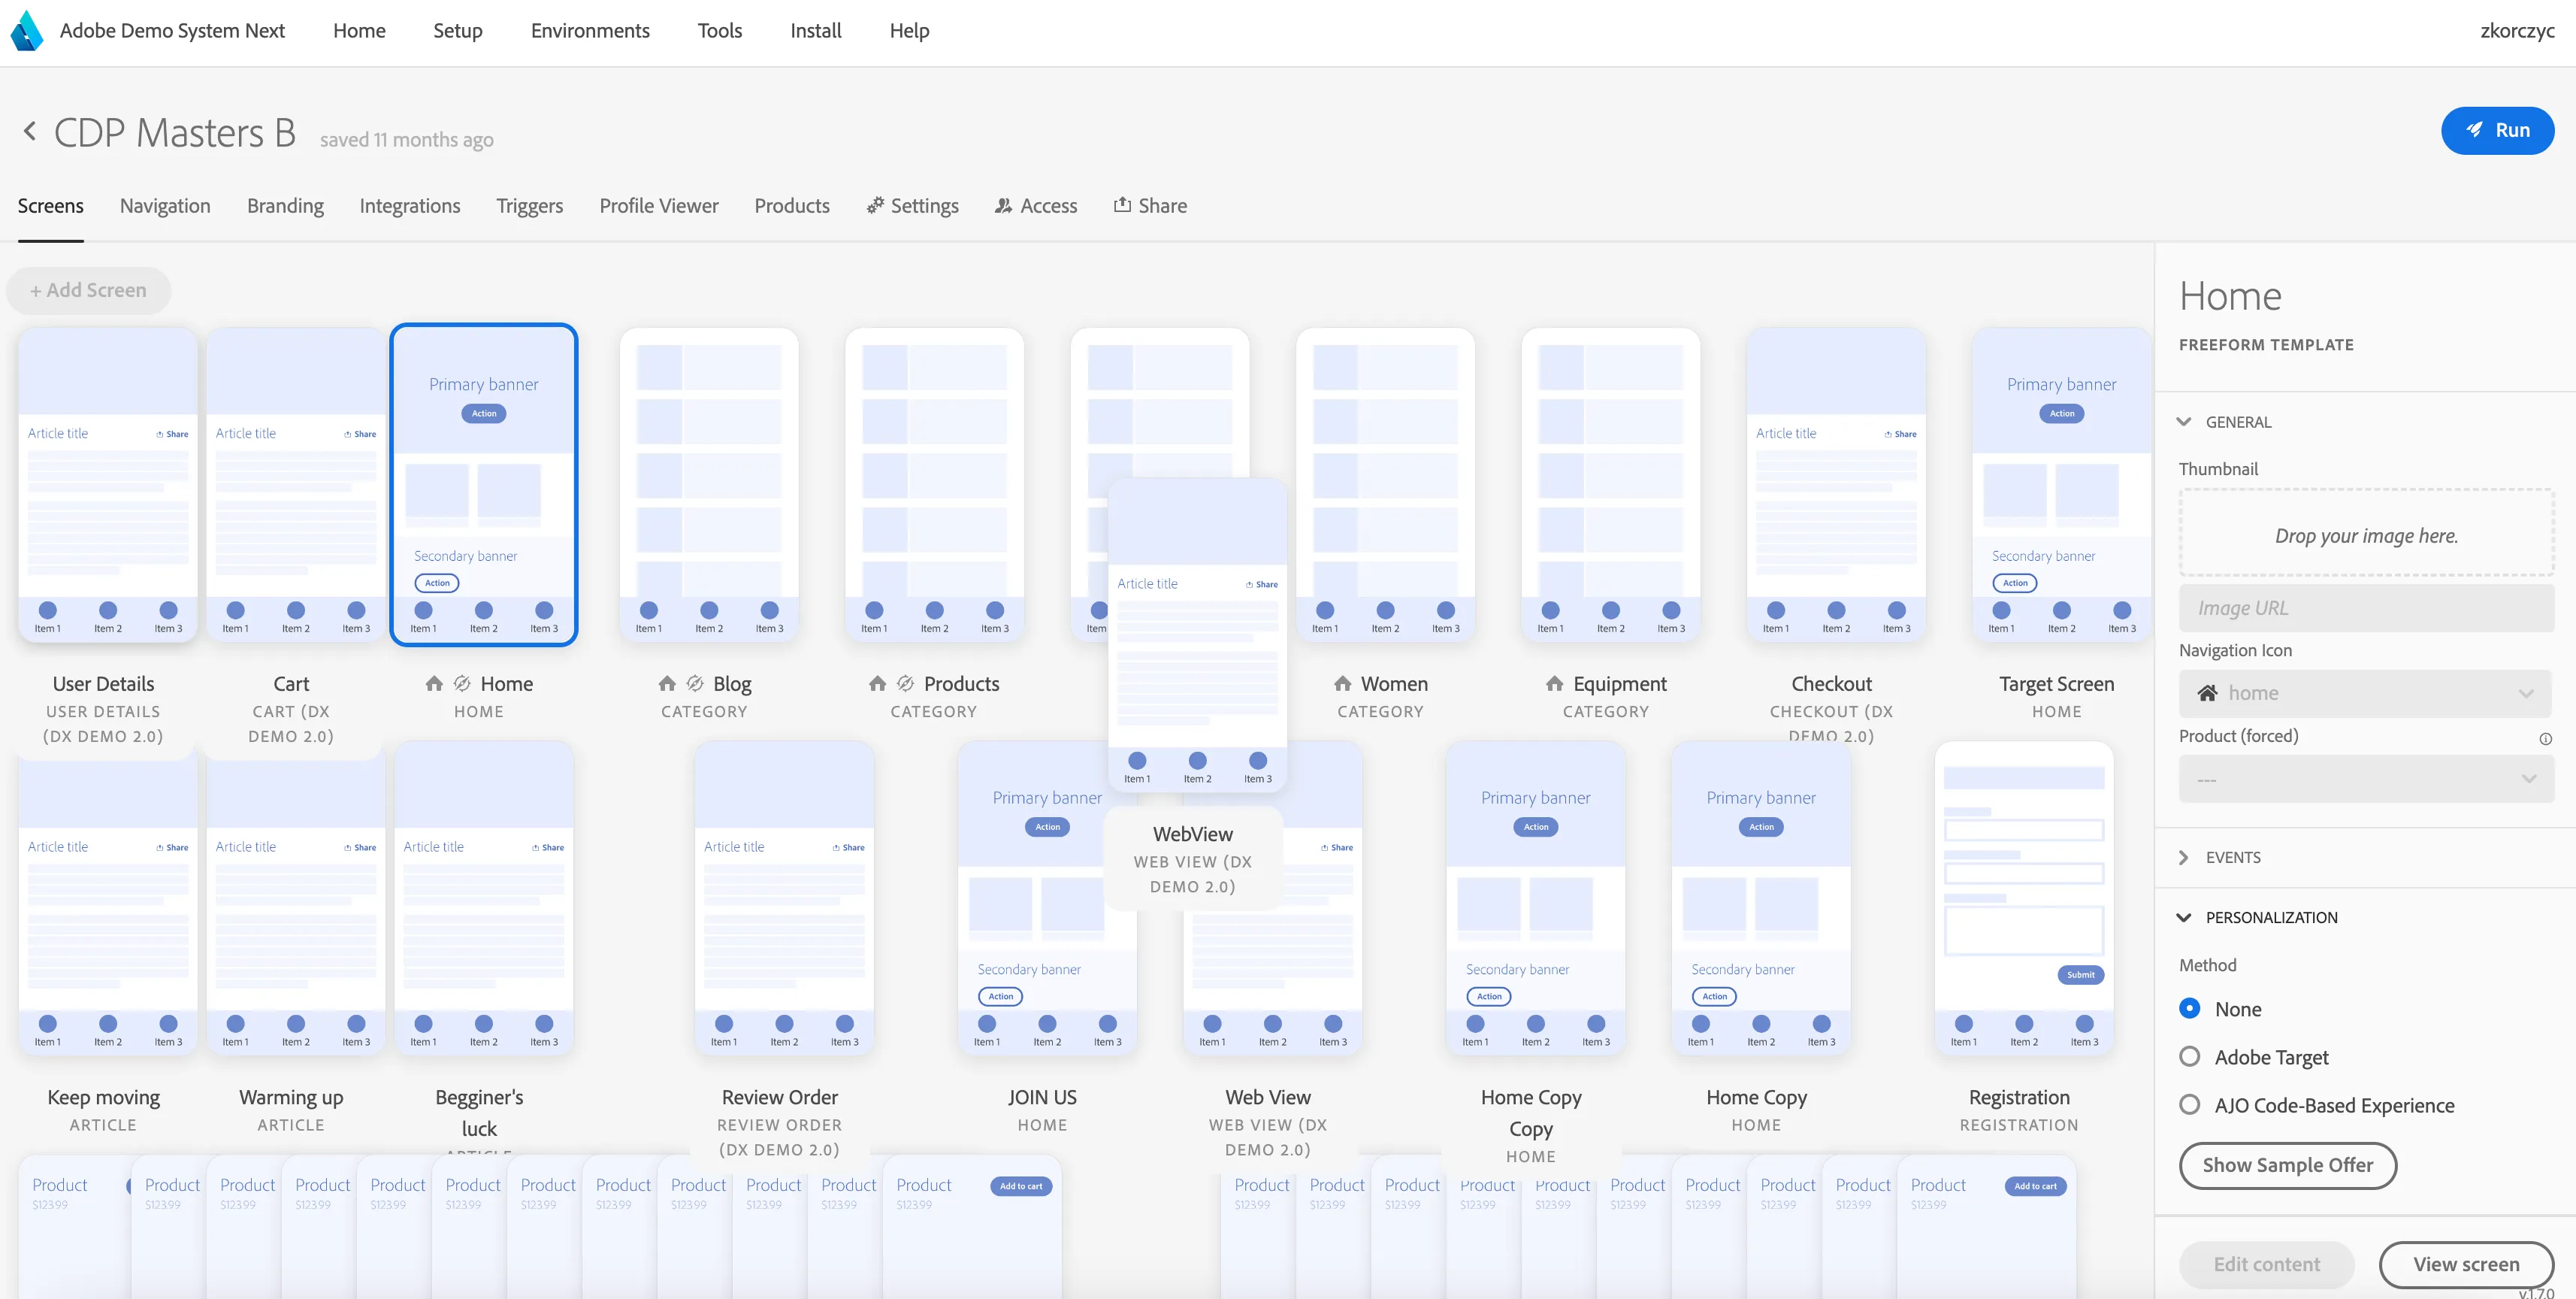
Task: Select the None personalization method
Action: [2189, 1008]
